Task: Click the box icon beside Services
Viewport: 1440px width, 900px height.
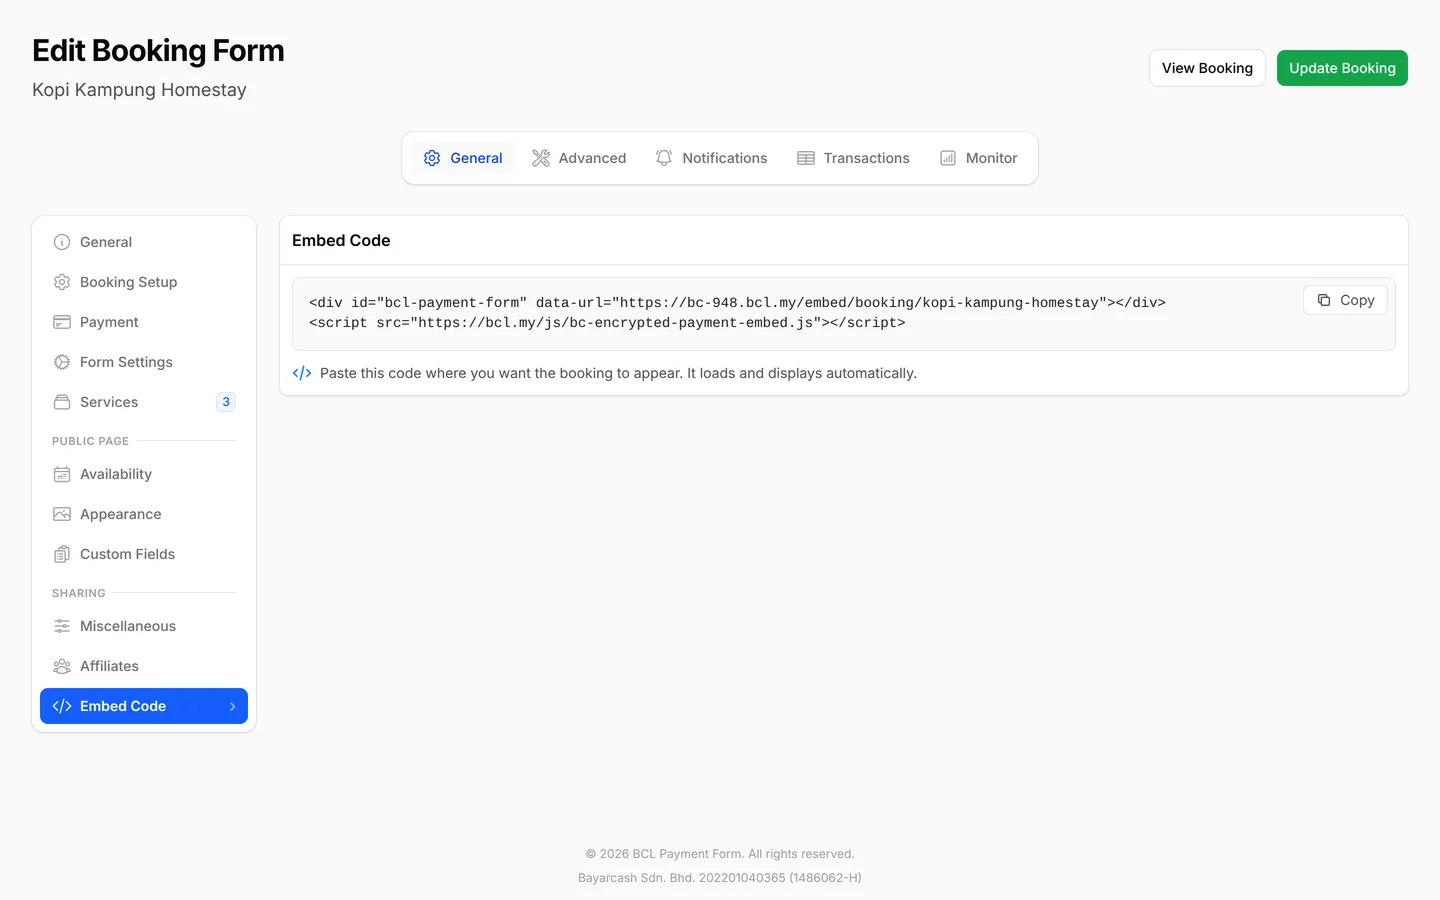Action: (62, 402)
